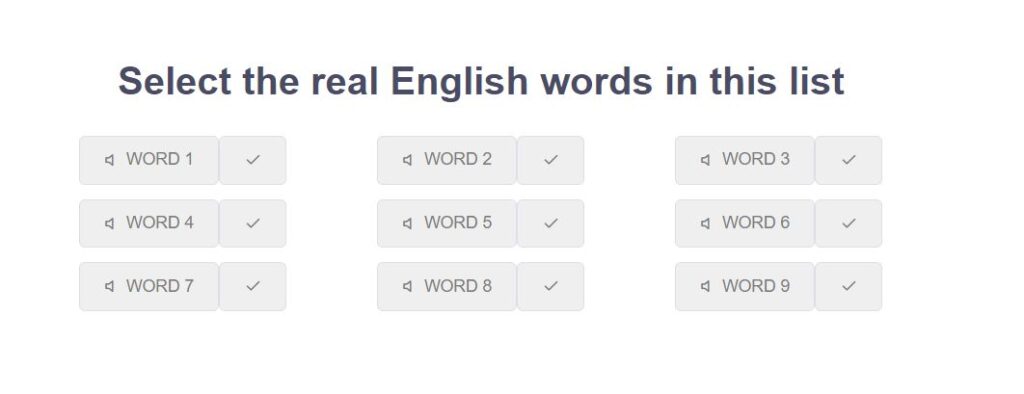Mark WORD 3 as real with checkmark

click(x=848, y=160)
